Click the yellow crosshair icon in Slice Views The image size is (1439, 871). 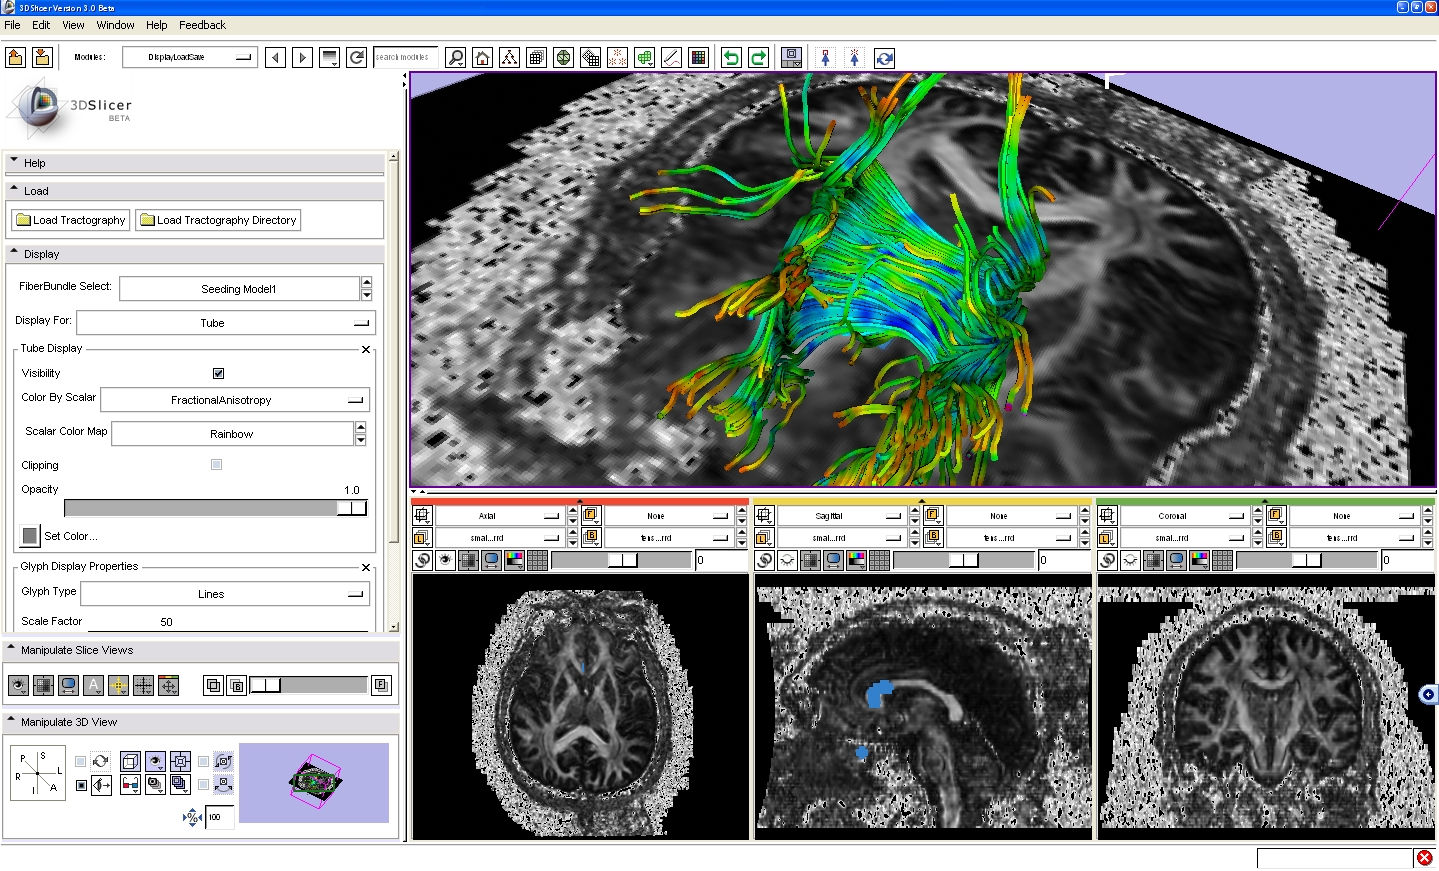point(118,685)
